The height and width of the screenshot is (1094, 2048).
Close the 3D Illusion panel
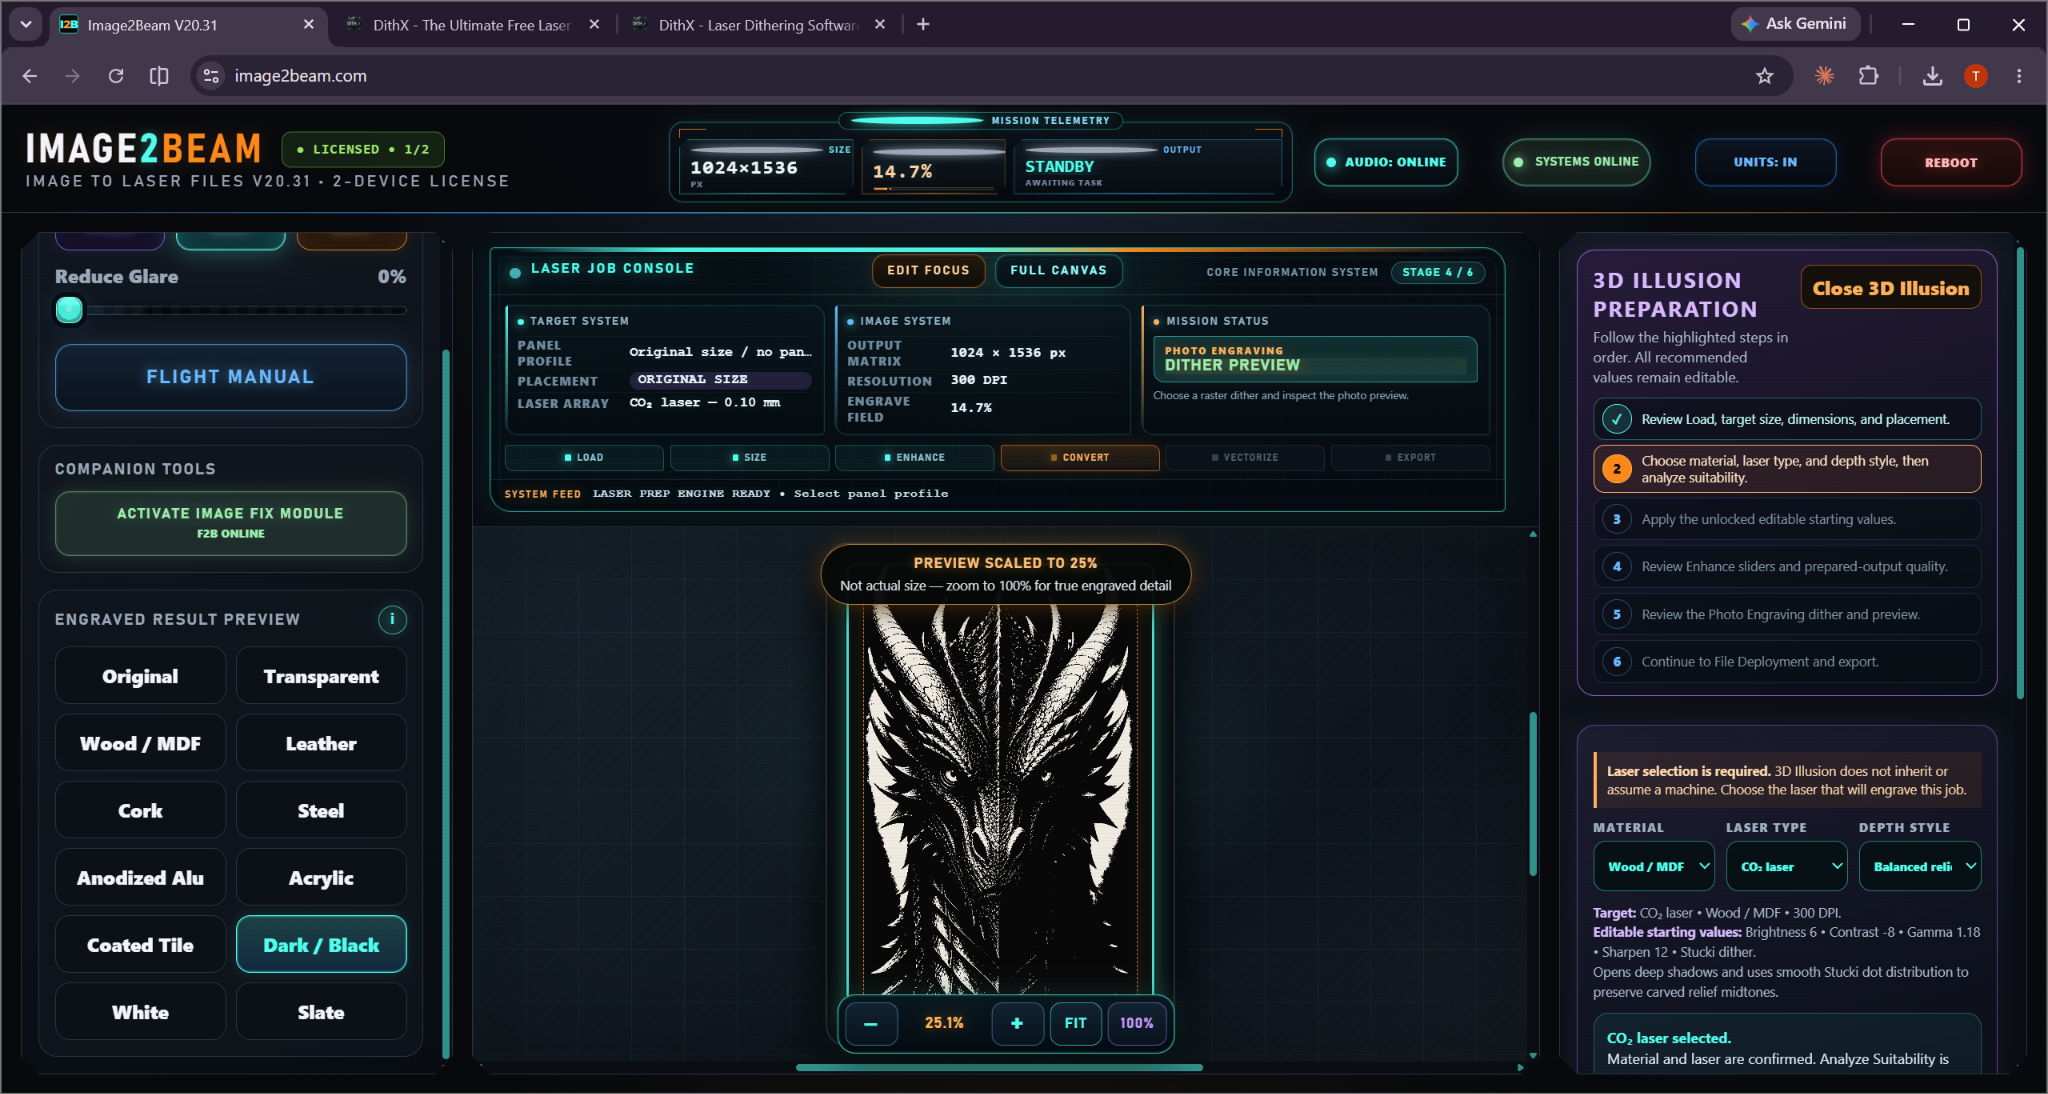click(x=1890, y=288)
